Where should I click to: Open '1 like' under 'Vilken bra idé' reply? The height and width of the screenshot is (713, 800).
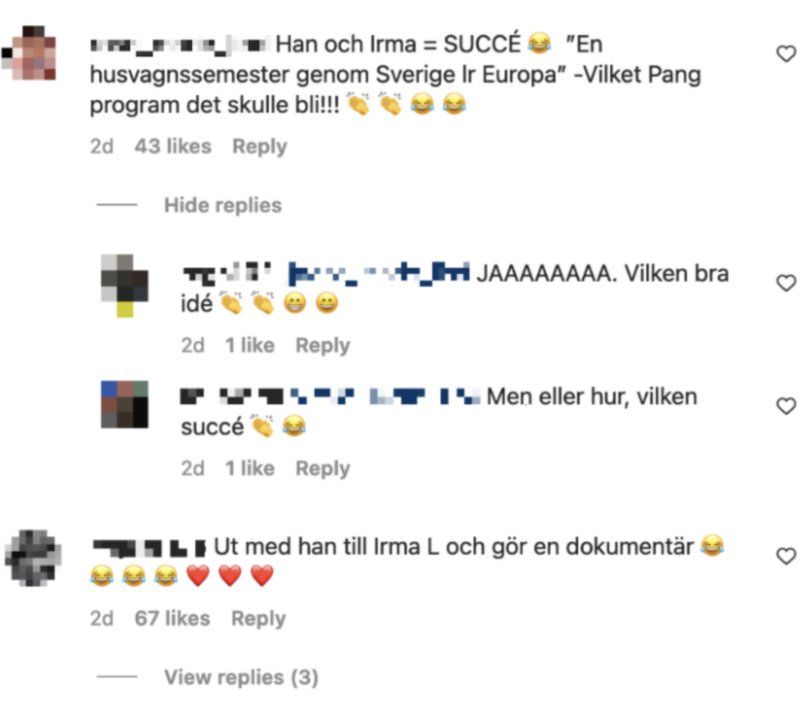point(250,346)
